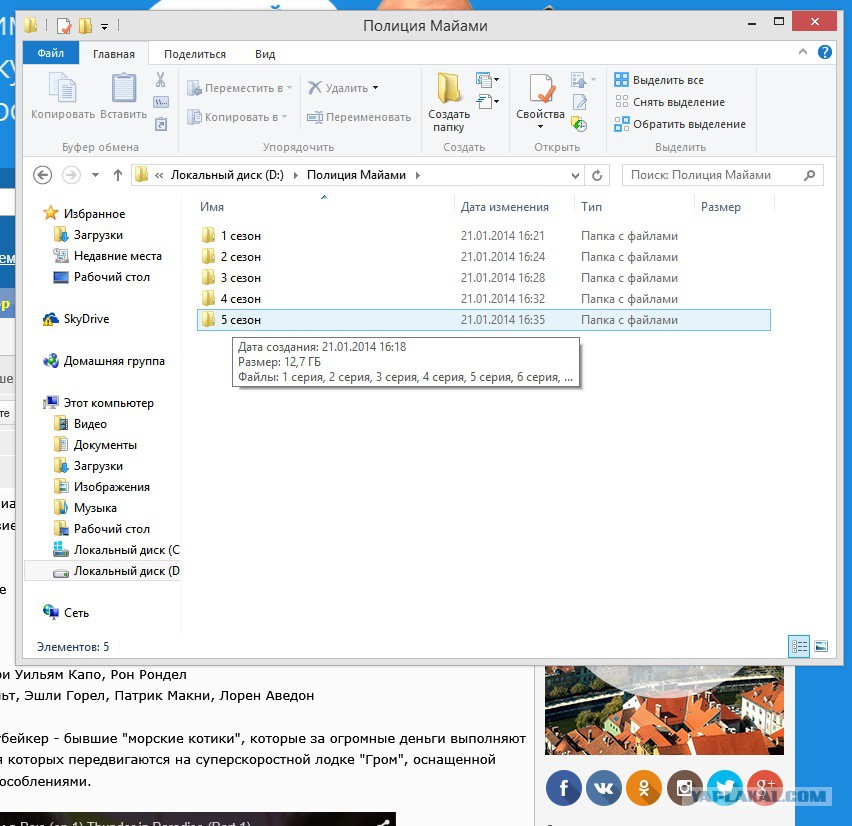Go up one folder level arrow

coord(117,175)
